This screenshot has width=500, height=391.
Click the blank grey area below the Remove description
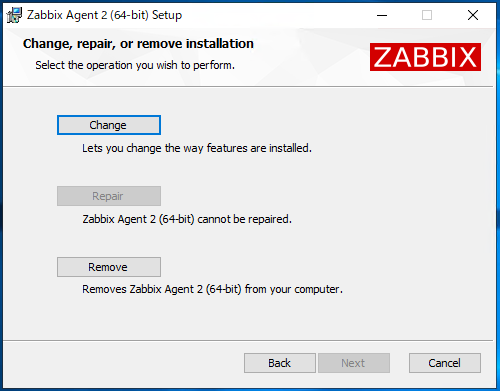[x=248, y=318]
